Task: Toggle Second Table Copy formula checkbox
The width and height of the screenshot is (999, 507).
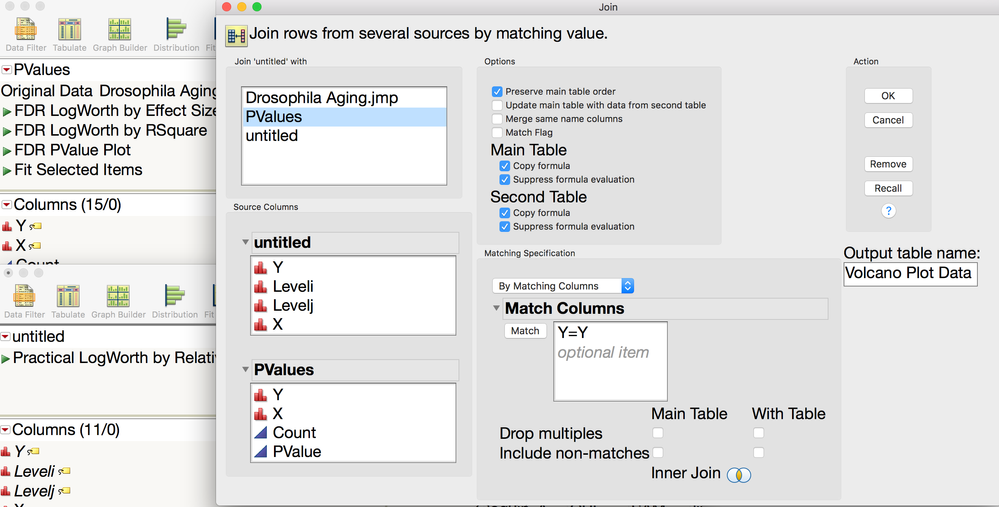Action: [505, 213]
